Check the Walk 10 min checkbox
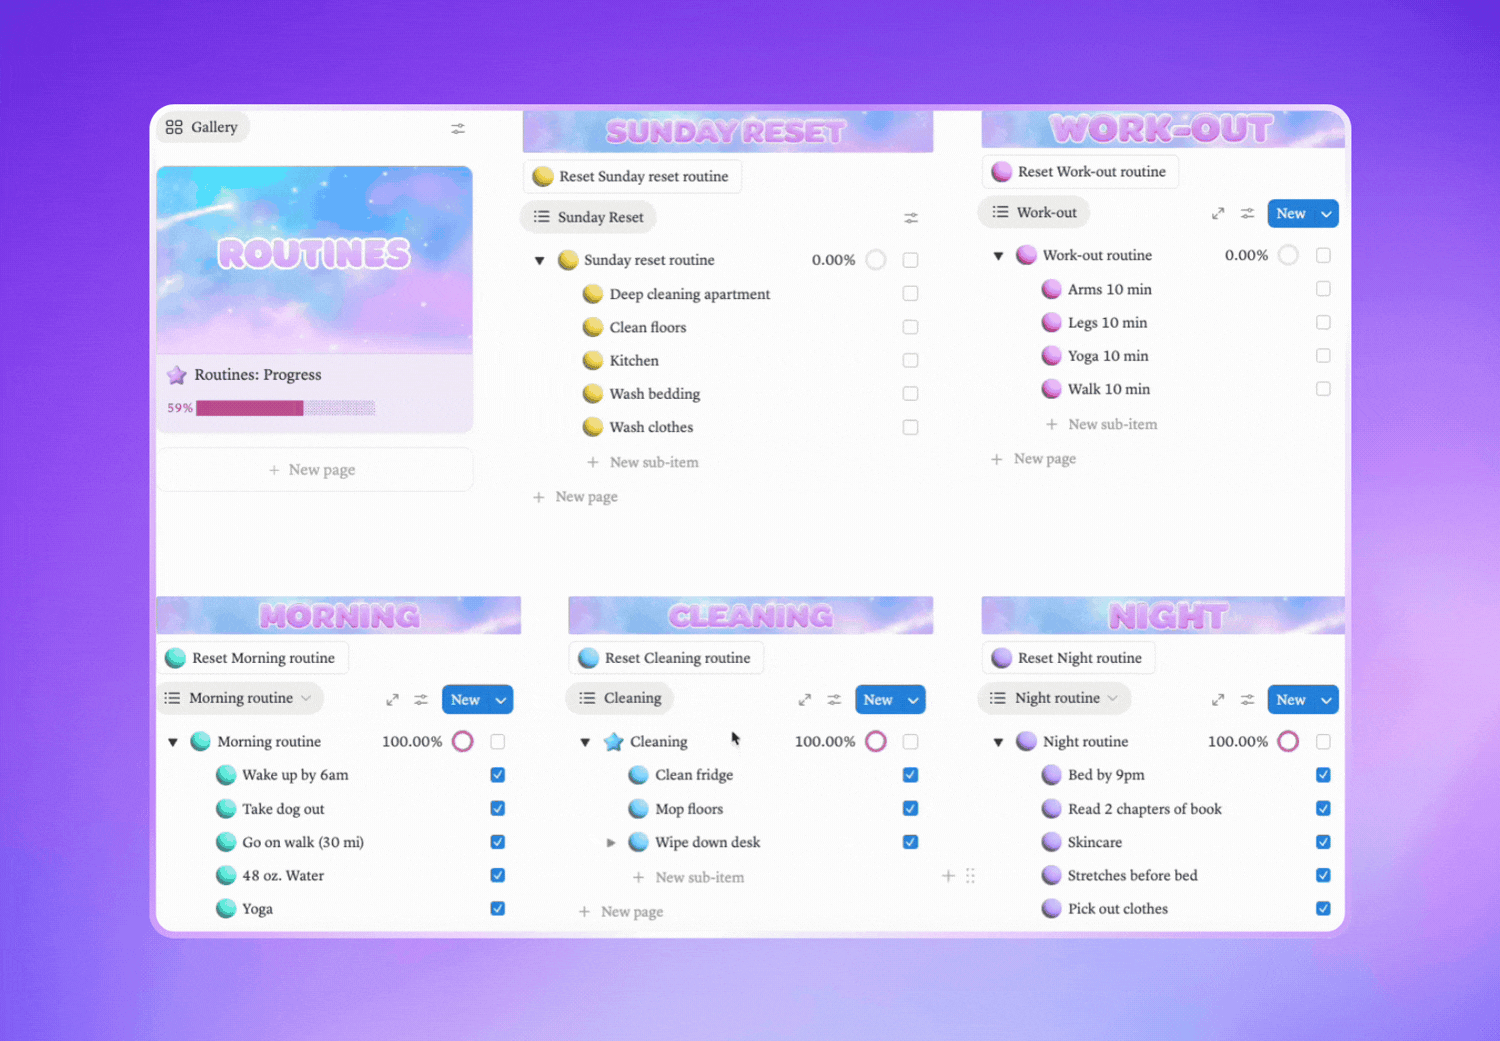Image resolution: width=1500 pixels, height=1041 pixels. pyautogui.click(x=1323, y=389)
